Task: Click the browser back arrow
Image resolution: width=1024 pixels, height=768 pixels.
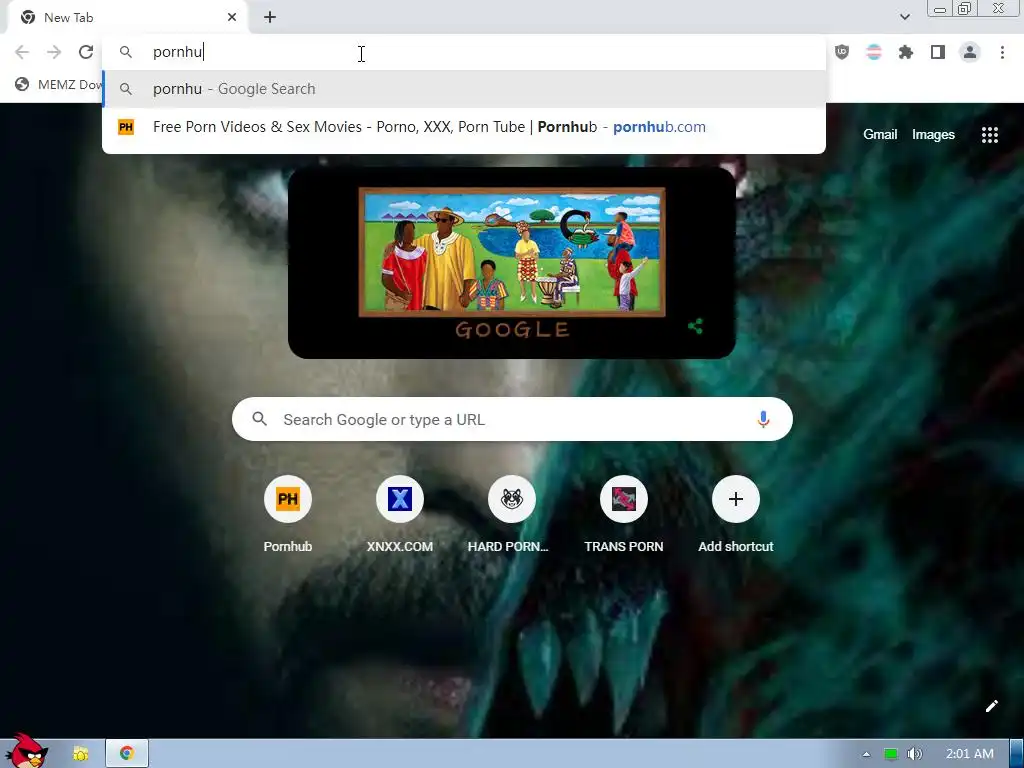Action: click(x=22, y=52)
